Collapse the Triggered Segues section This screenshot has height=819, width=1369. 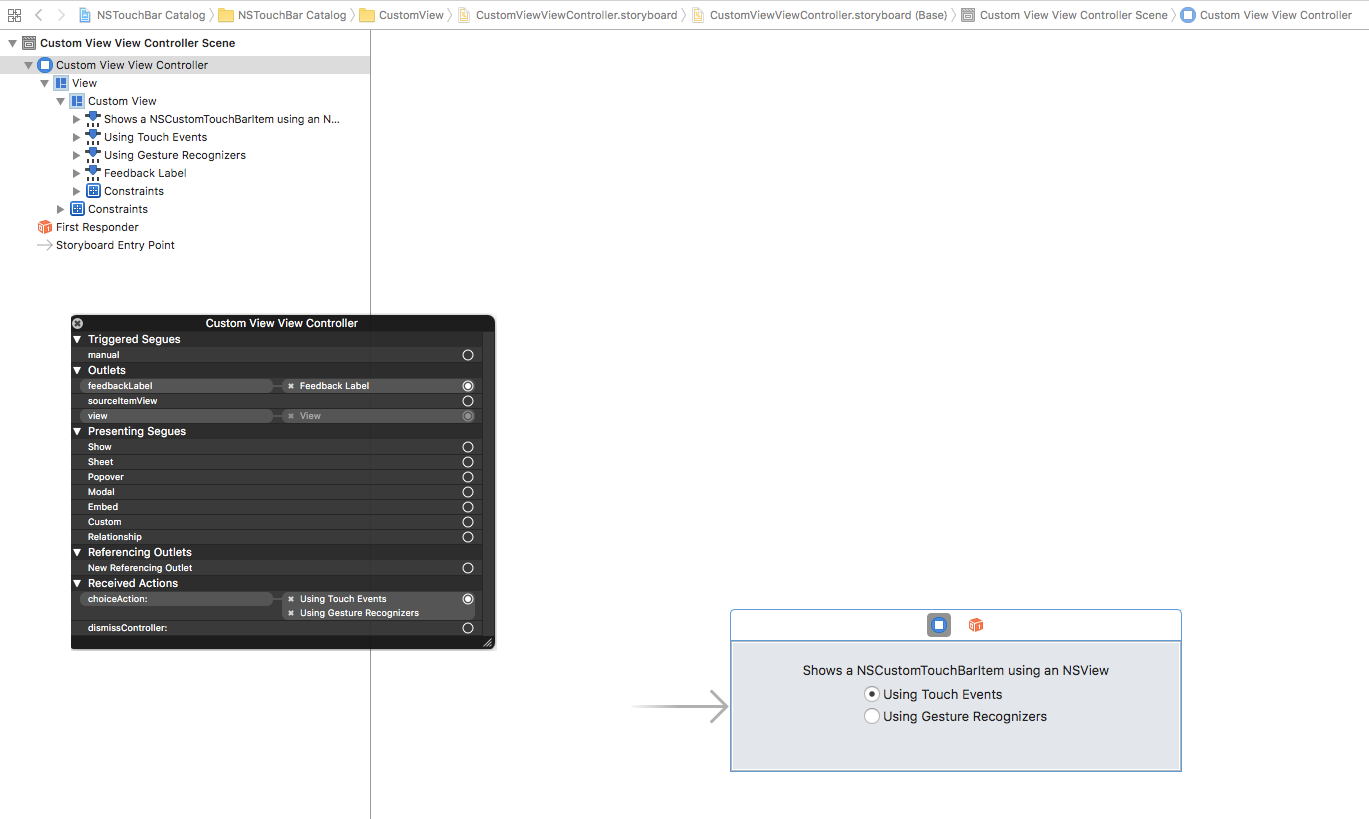[x=78, y=339]
